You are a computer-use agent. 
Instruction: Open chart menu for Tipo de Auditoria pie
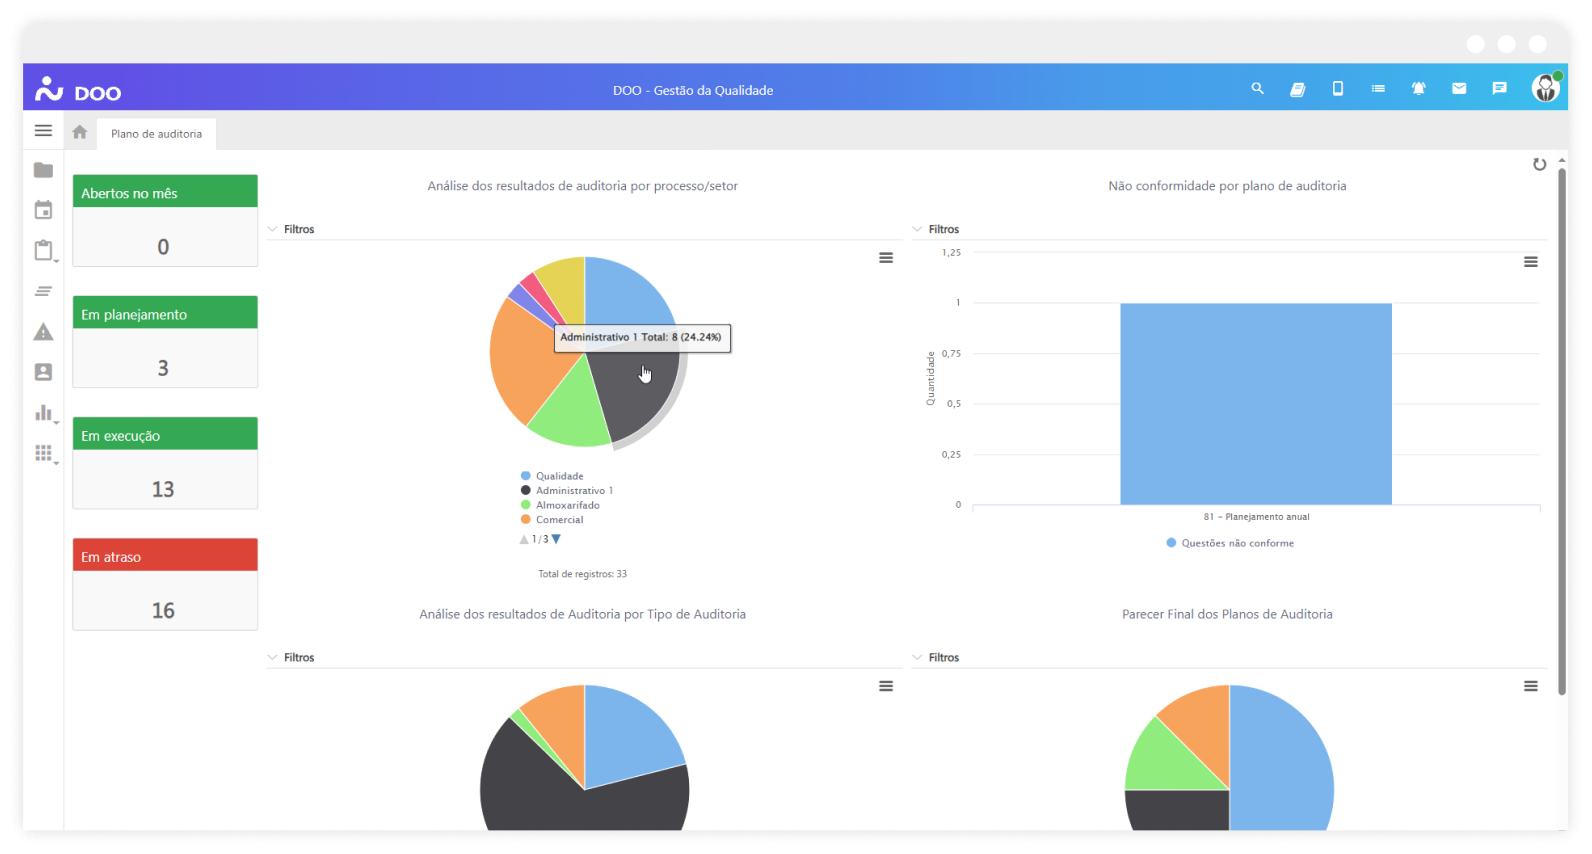(x=886, y=686)
